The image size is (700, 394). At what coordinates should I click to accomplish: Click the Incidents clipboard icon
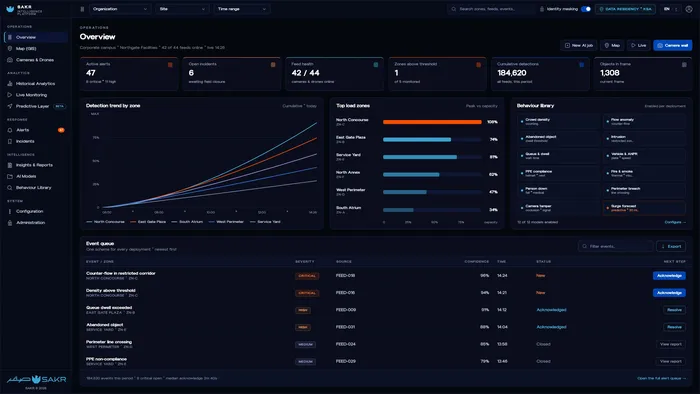(10, 141)
